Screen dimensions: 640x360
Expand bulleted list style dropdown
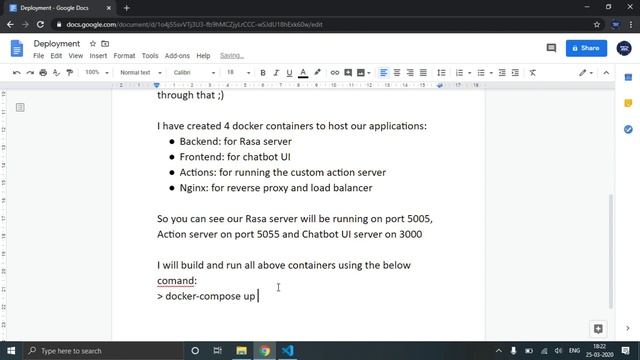tap(491, 73)
